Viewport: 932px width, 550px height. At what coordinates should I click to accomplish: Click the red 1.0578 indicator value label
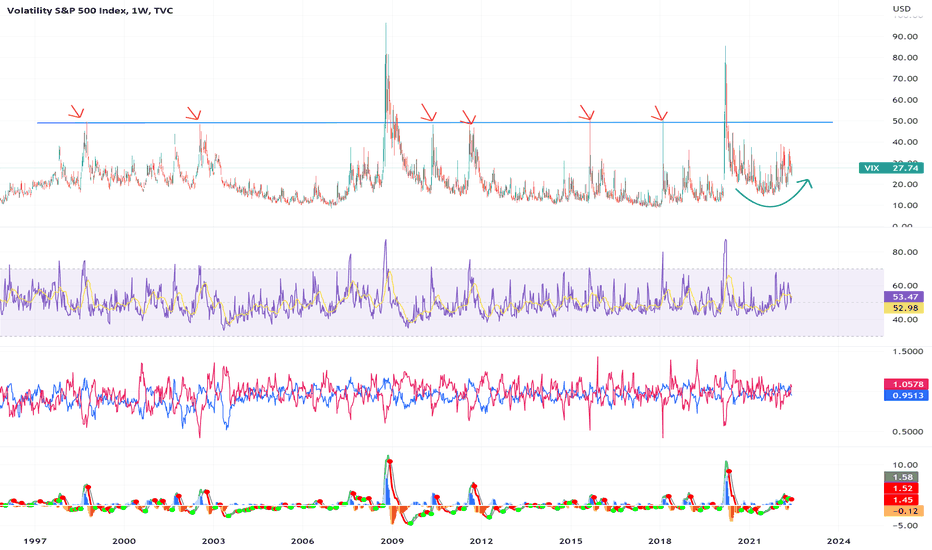[906, 384]
